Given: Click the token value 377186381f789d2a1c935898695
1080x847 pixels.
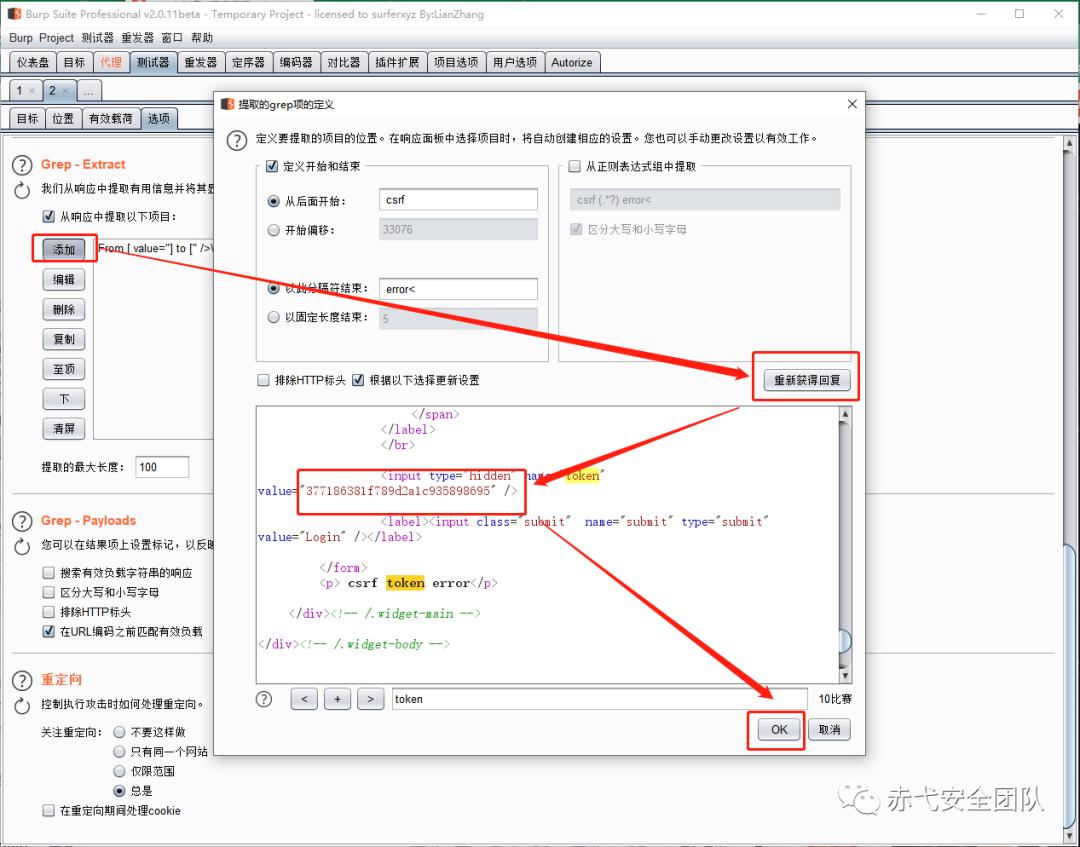Looking at the screenshot, I should pyautogui.click(x=398, y=491).
